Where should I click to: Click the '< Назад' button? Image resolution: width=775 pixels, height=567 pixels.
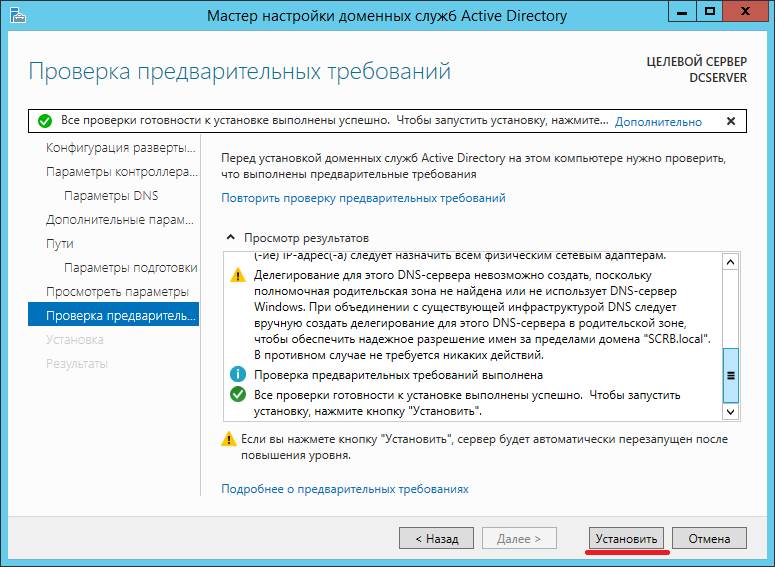(x=429, y=538)
